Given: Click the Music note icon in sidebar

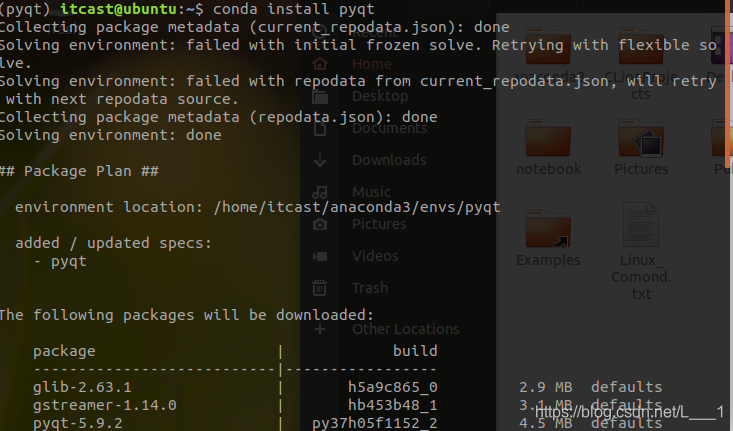Looking at the screenshot, I should (x=320, y=192).
